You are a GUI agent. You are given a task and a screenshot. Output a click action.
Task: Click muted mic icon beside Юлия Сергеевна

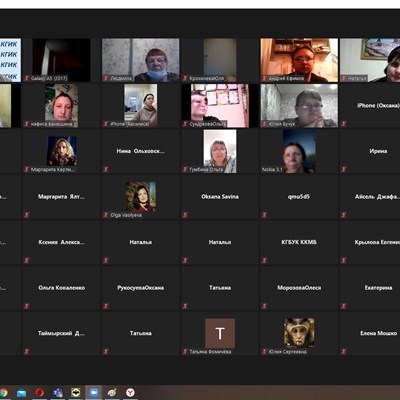pos(264,351)
